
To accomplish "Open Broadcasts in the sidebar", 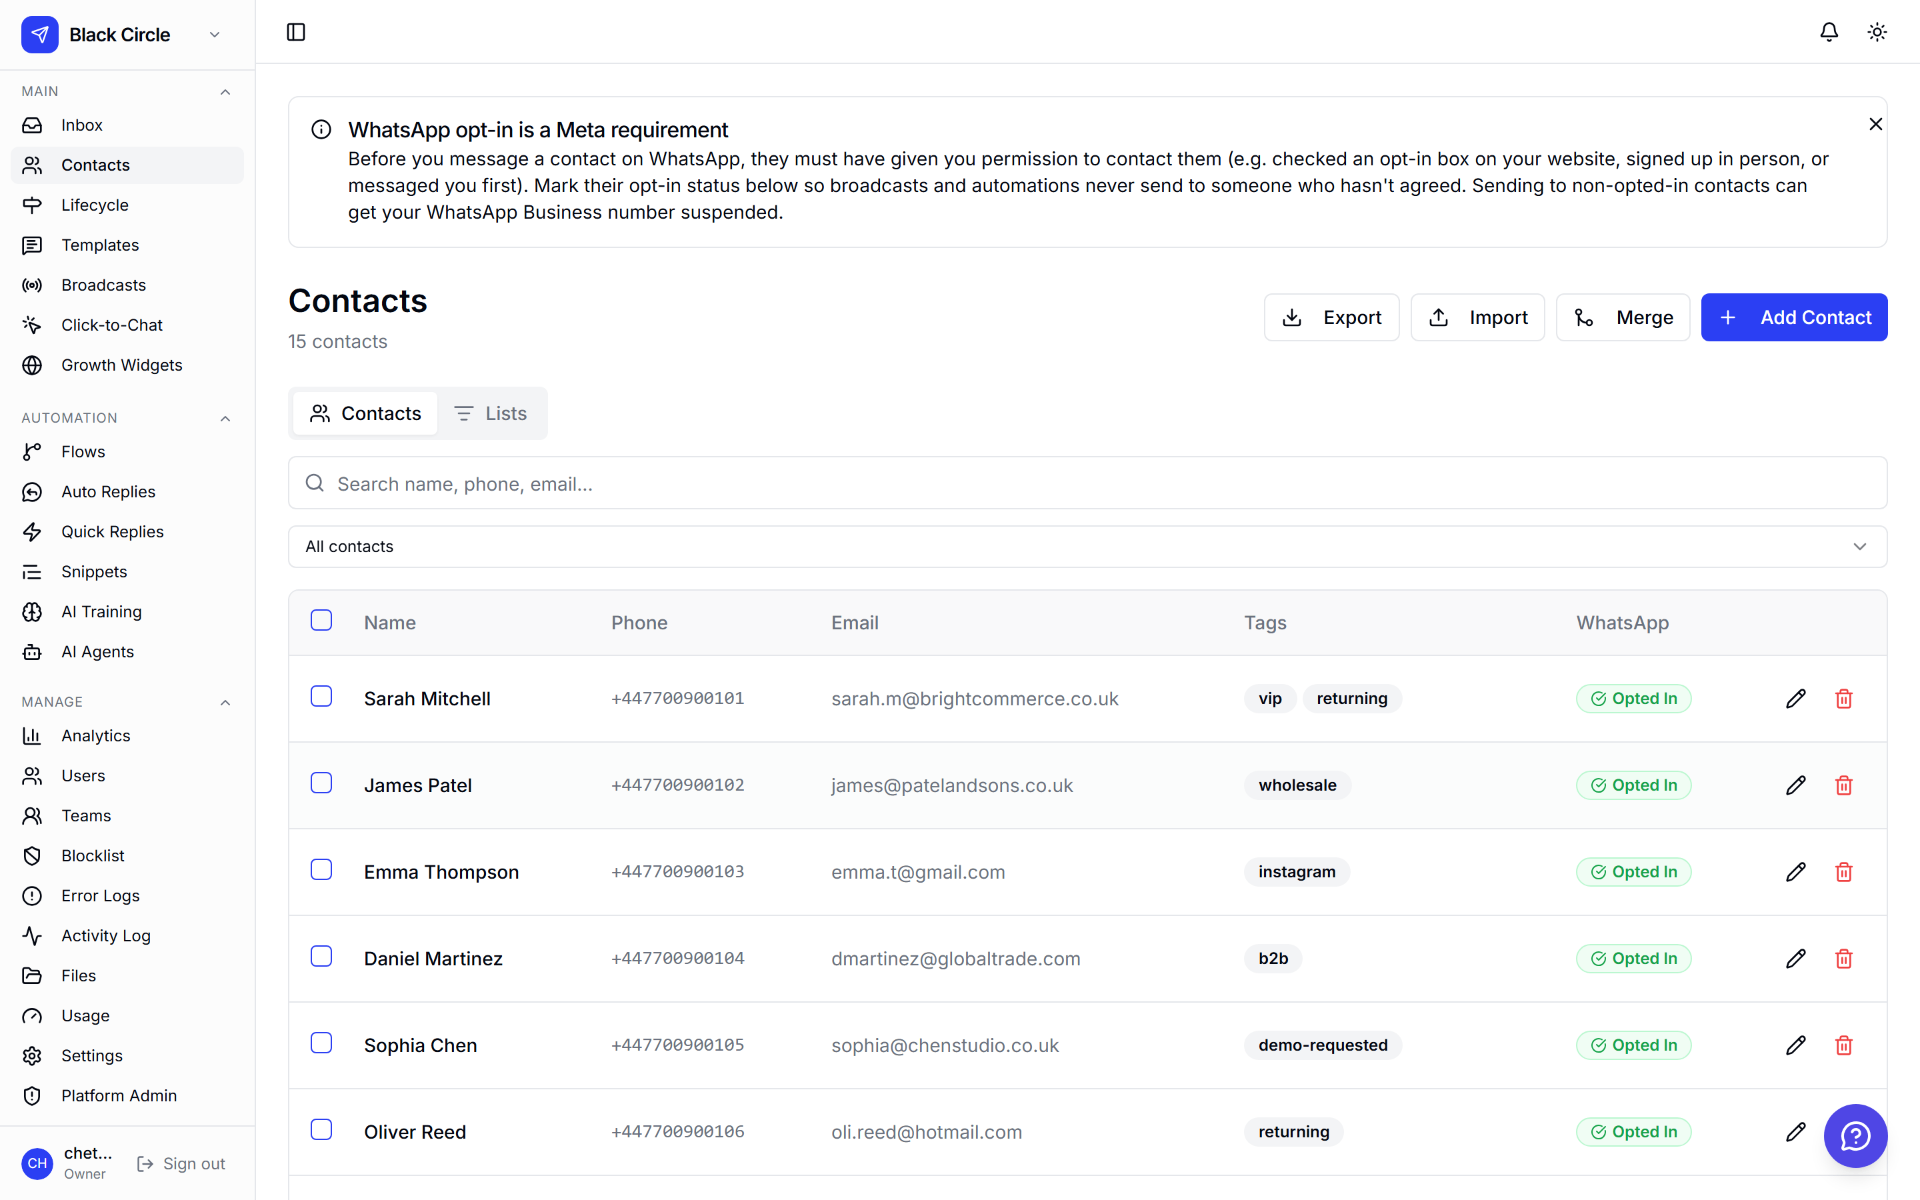I will pos(127,285).
